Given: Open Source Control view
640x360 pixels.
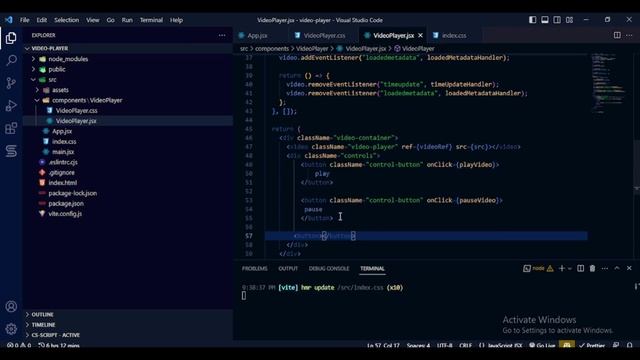Looking at the screenshot, I should pyautogui.click(x=11, y=83).
